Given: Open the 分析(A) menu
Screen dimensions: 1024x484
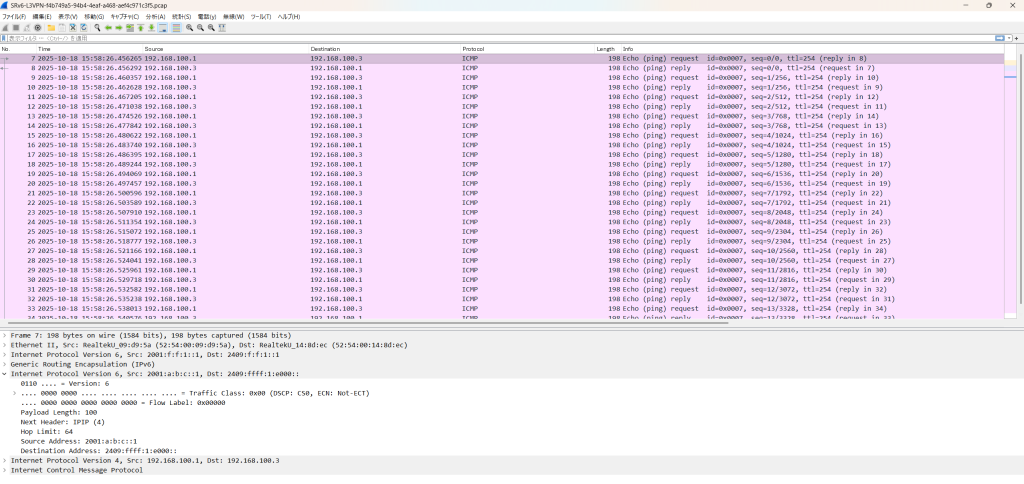Looking at the screenshot, I should (x=155, y=17).
